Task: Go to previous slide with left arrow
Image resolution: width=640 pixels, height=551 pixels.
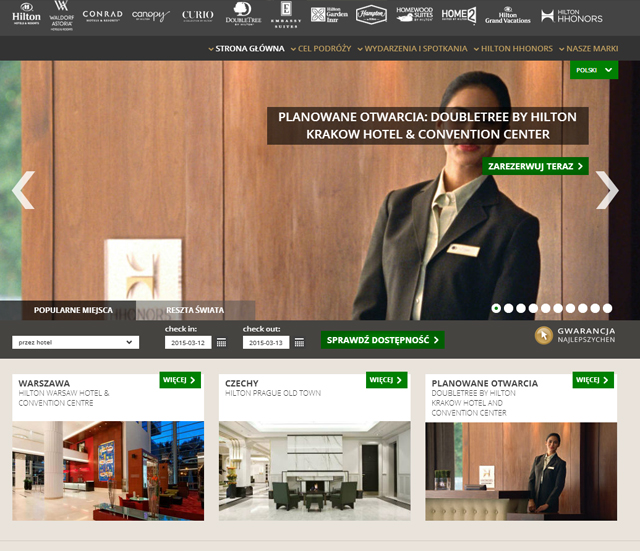Action: tap(23, 189)
